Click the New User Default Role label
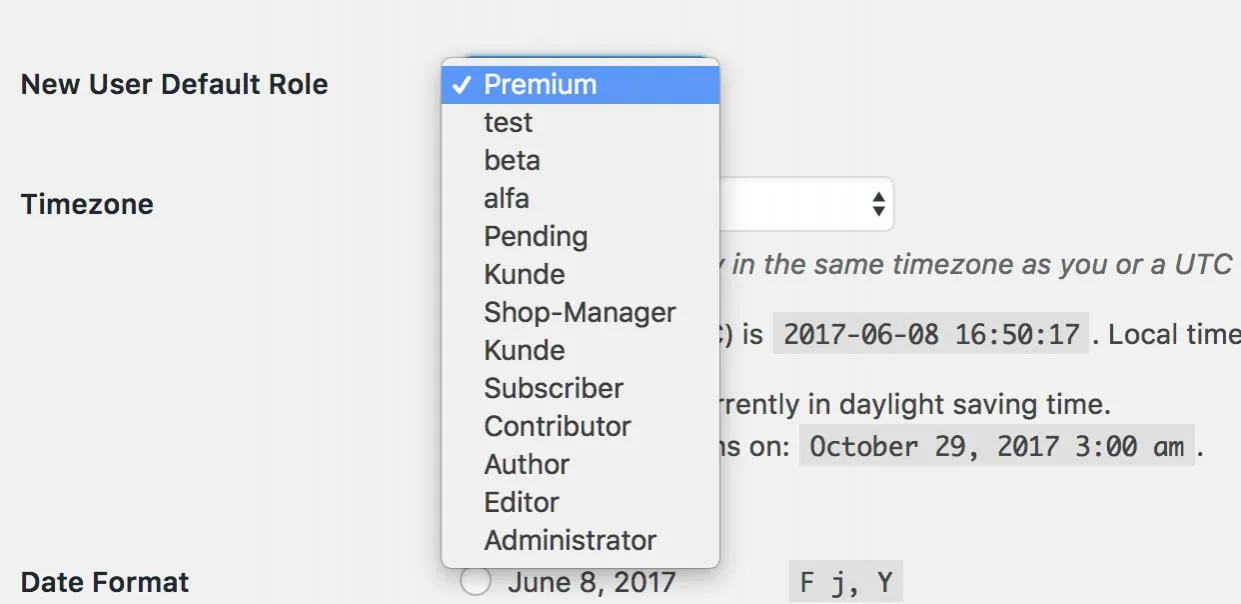 click(174, 84)
